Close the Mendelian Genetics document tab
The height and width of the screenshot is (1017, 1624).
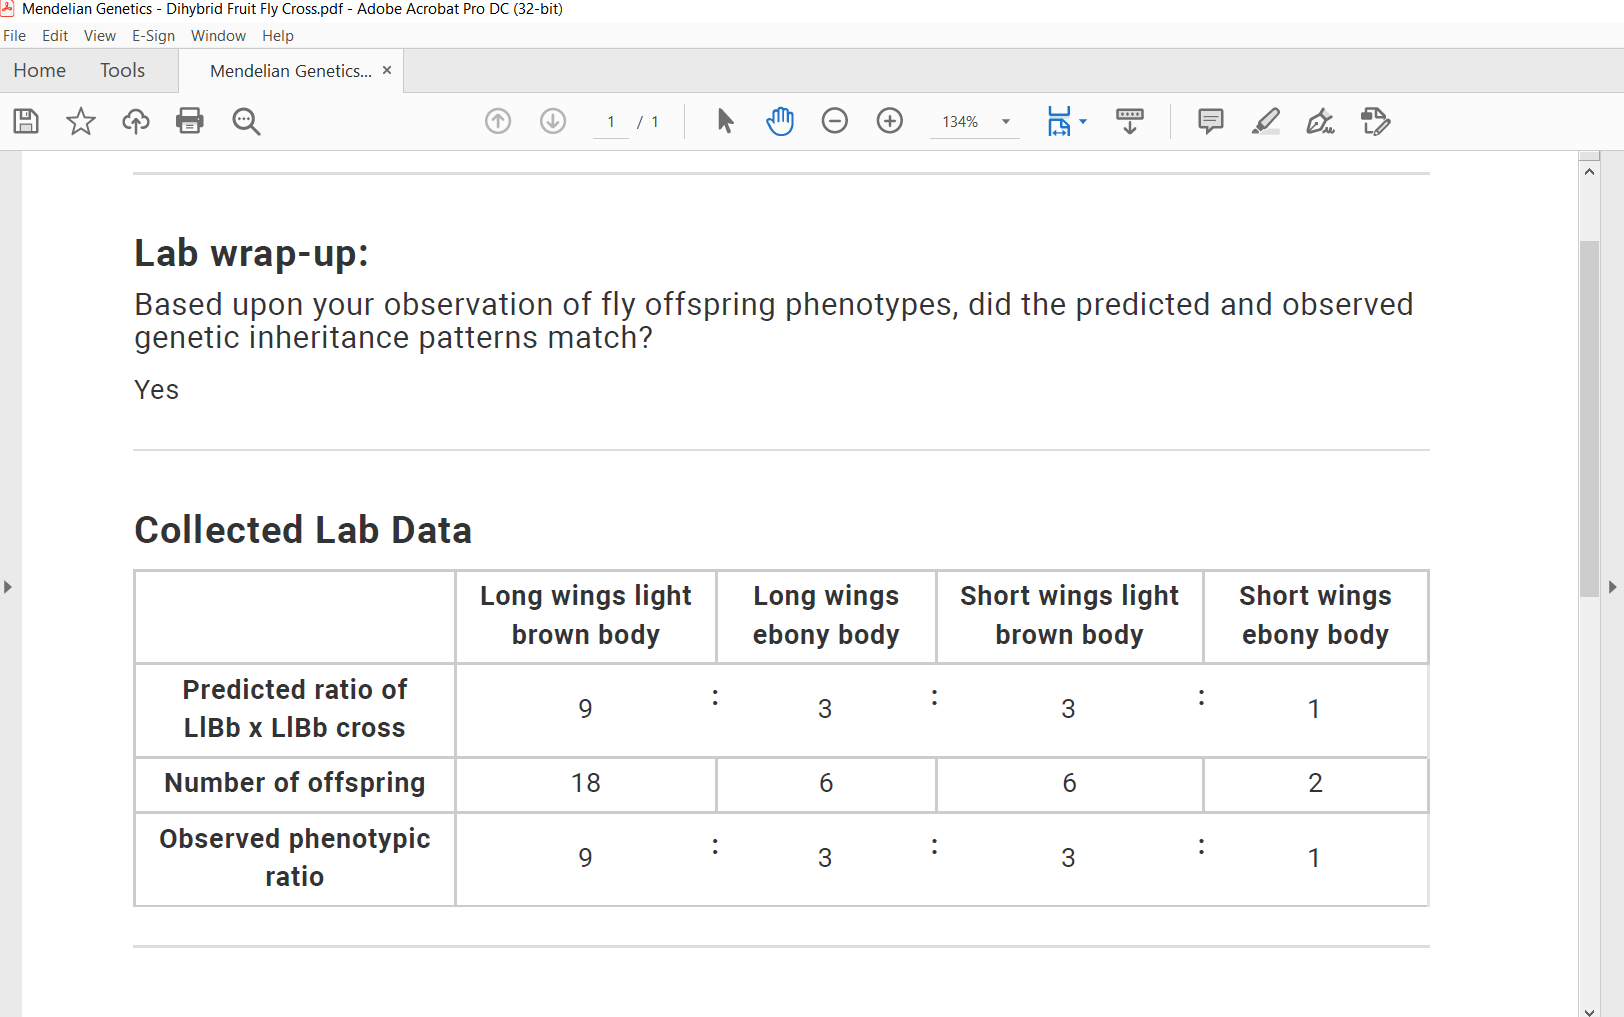387,71
